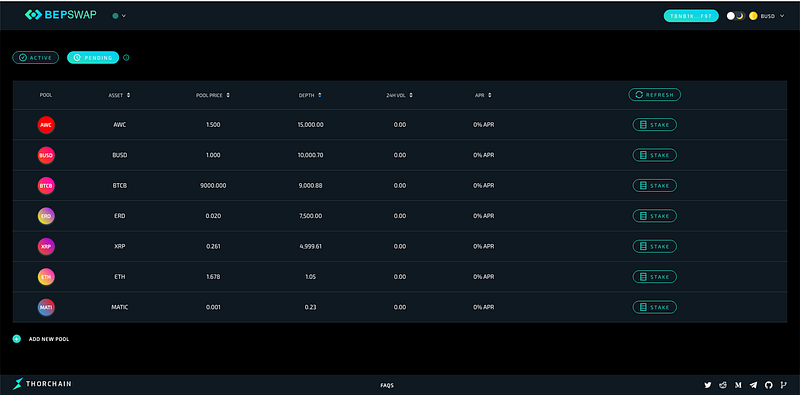Click the BUSD pool coin icon
This screenshot has width=800, height=395.
point(46,155)
